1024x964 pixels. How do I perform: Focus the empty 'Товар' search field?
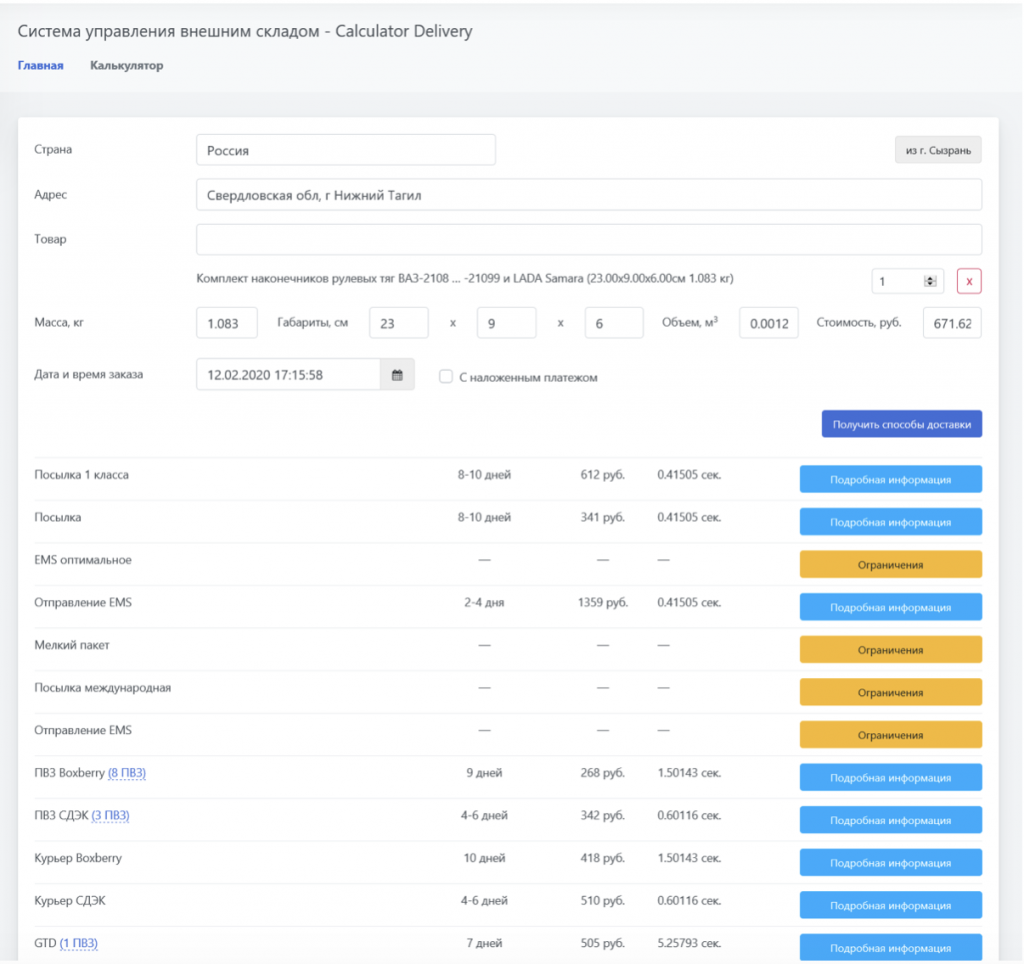click(x=588, y=240)
